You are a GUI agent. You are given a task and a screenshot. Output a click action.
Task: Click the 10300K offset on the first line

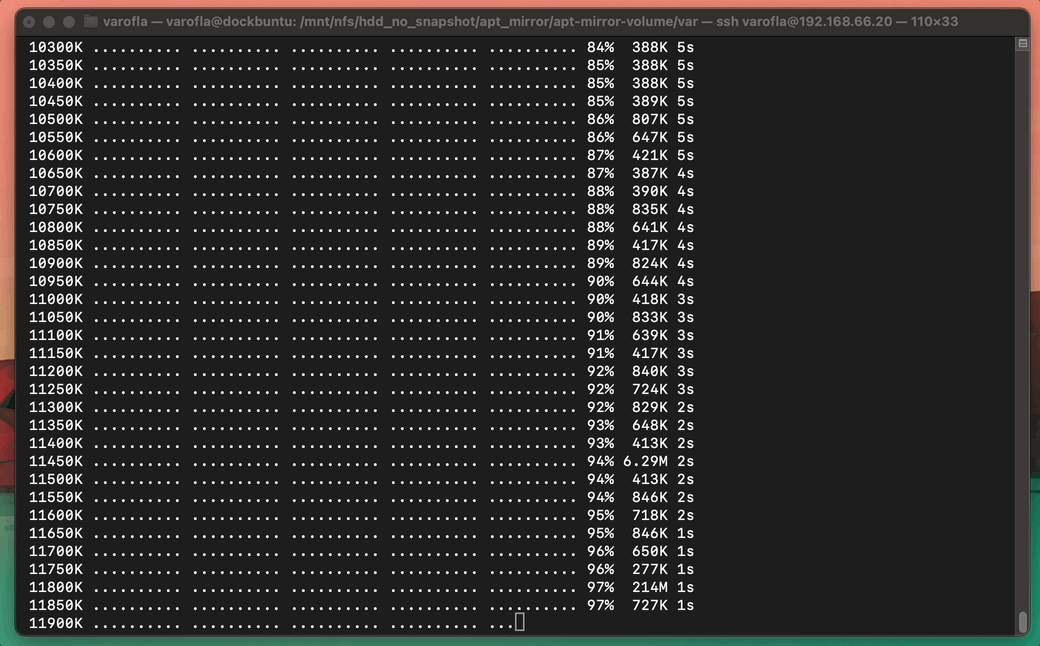pyautogui.click(x=56, y=47)
